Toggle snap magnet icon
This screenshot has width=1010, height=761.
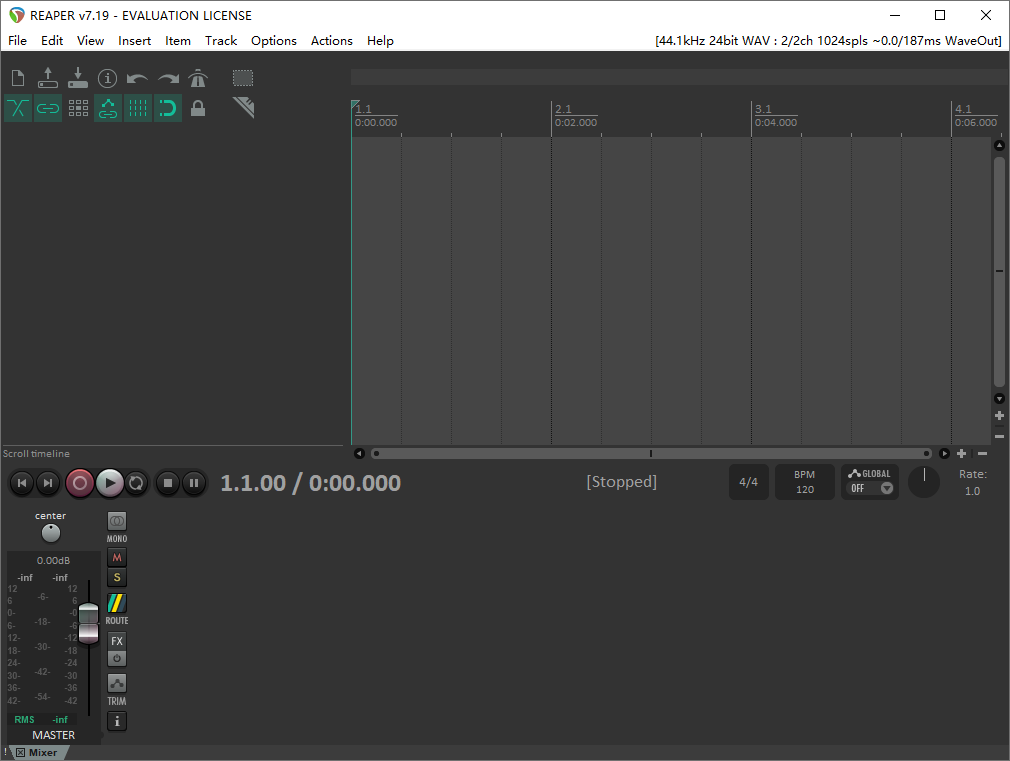[x=168, y=108]
